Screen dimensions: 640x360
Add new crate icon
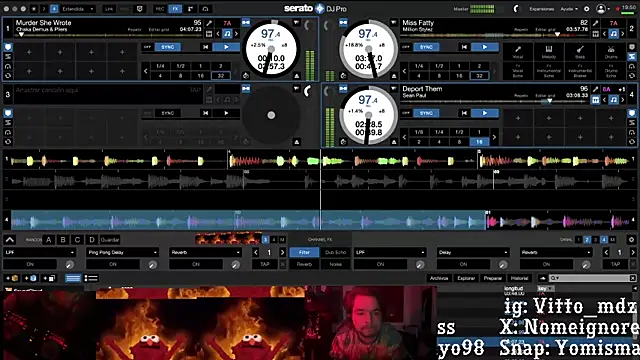pyautogui.click(x=13, y=278)
